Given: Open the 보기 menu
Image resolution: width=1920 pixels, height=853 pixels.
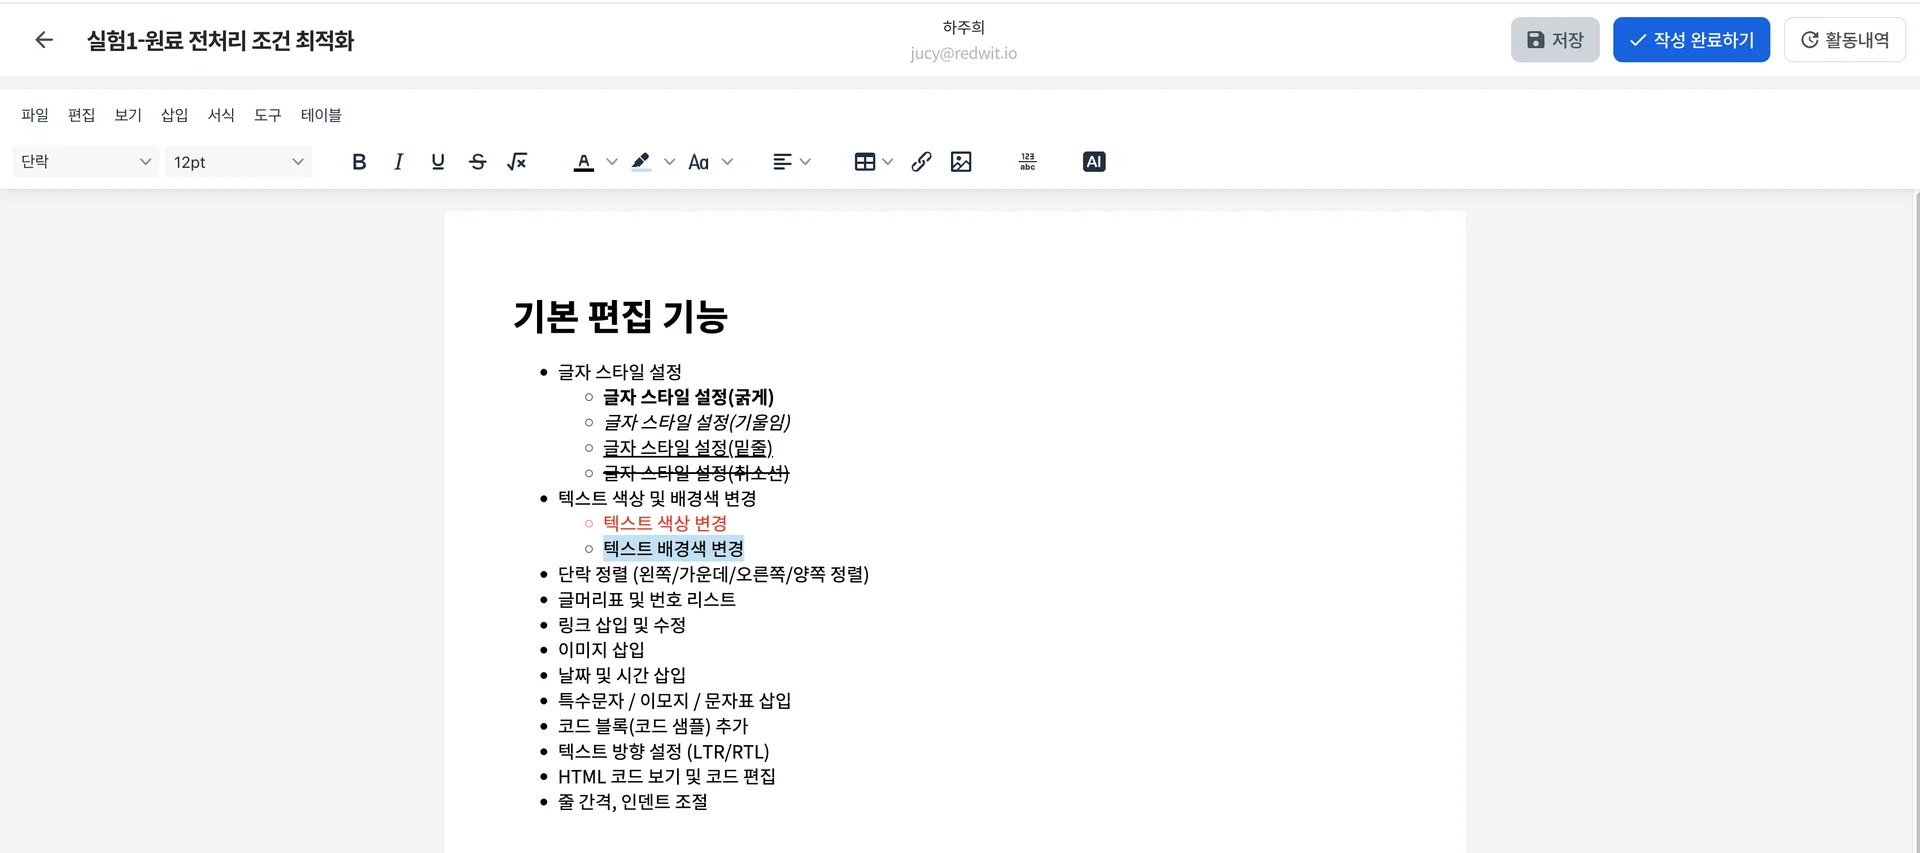Looking at the screenshot, I should [128, 115].
